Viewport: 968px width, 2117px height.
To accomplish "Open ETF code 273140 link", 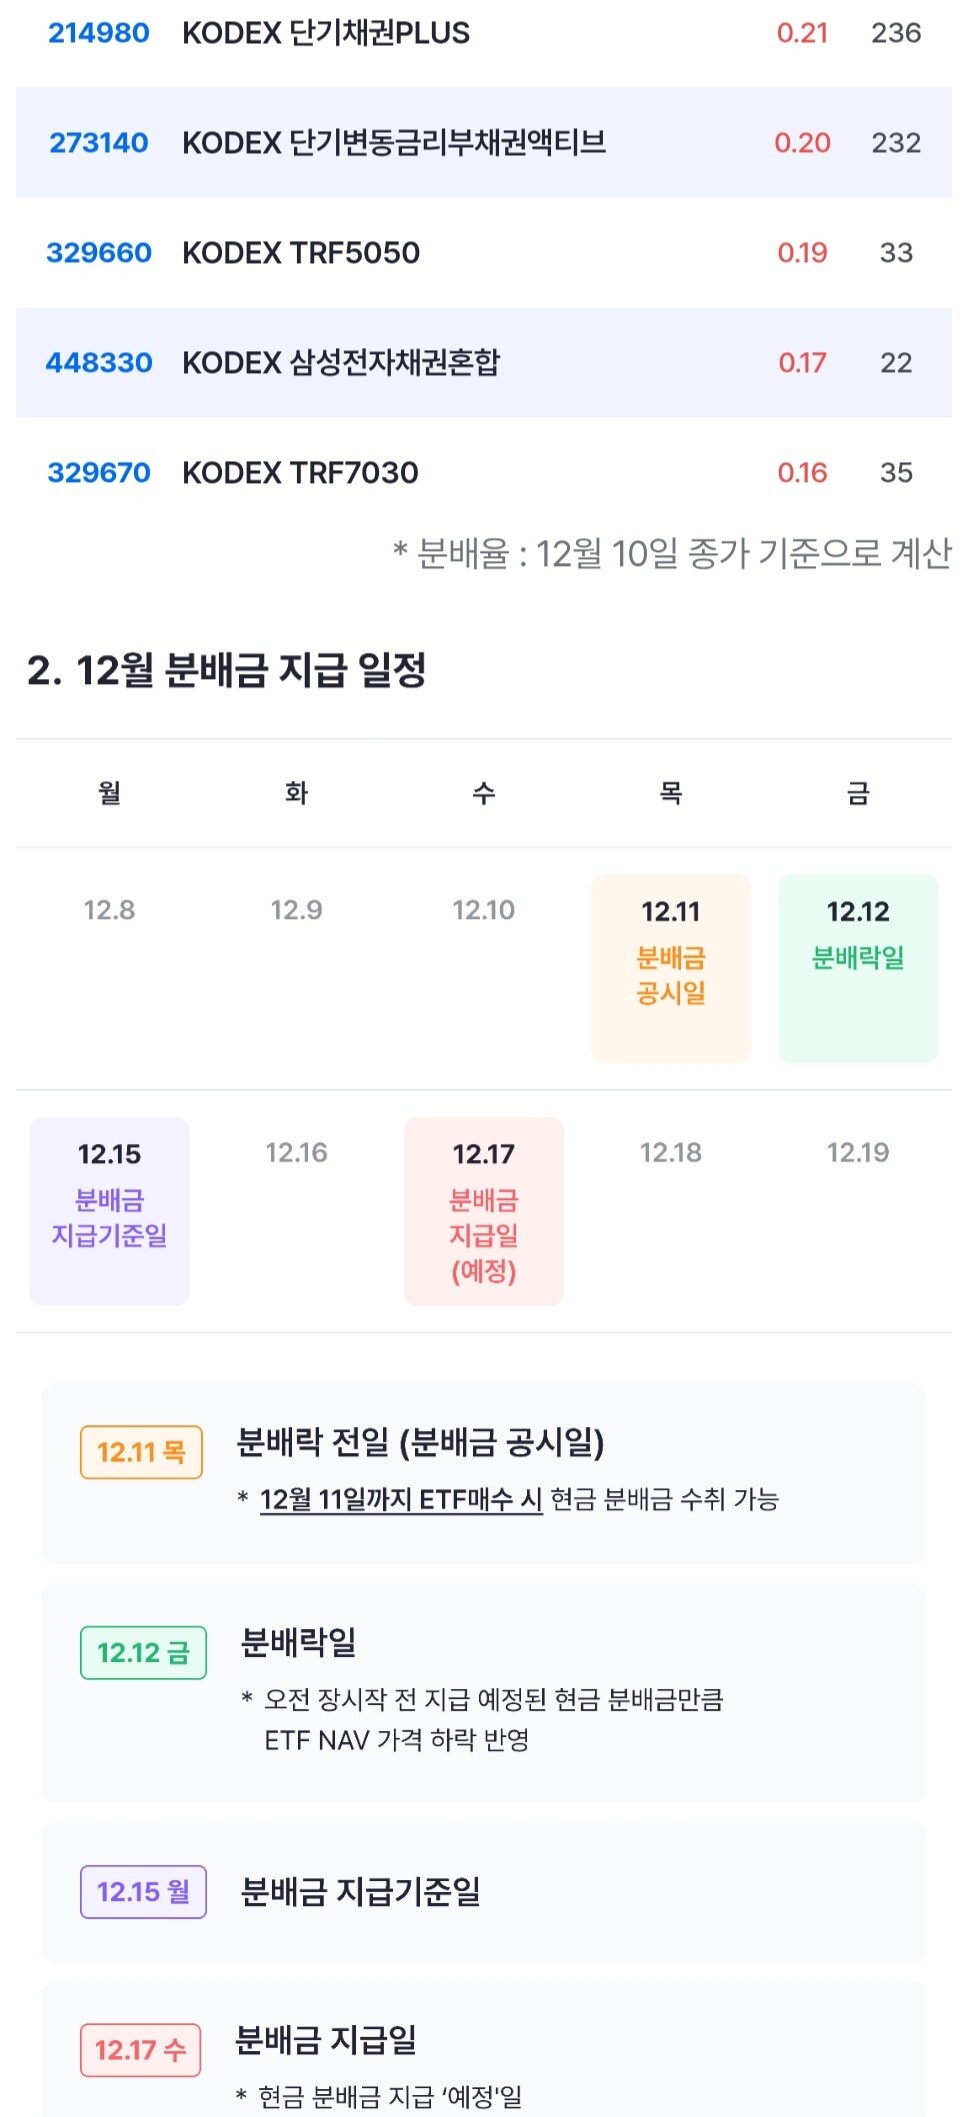I will point(99,143).
